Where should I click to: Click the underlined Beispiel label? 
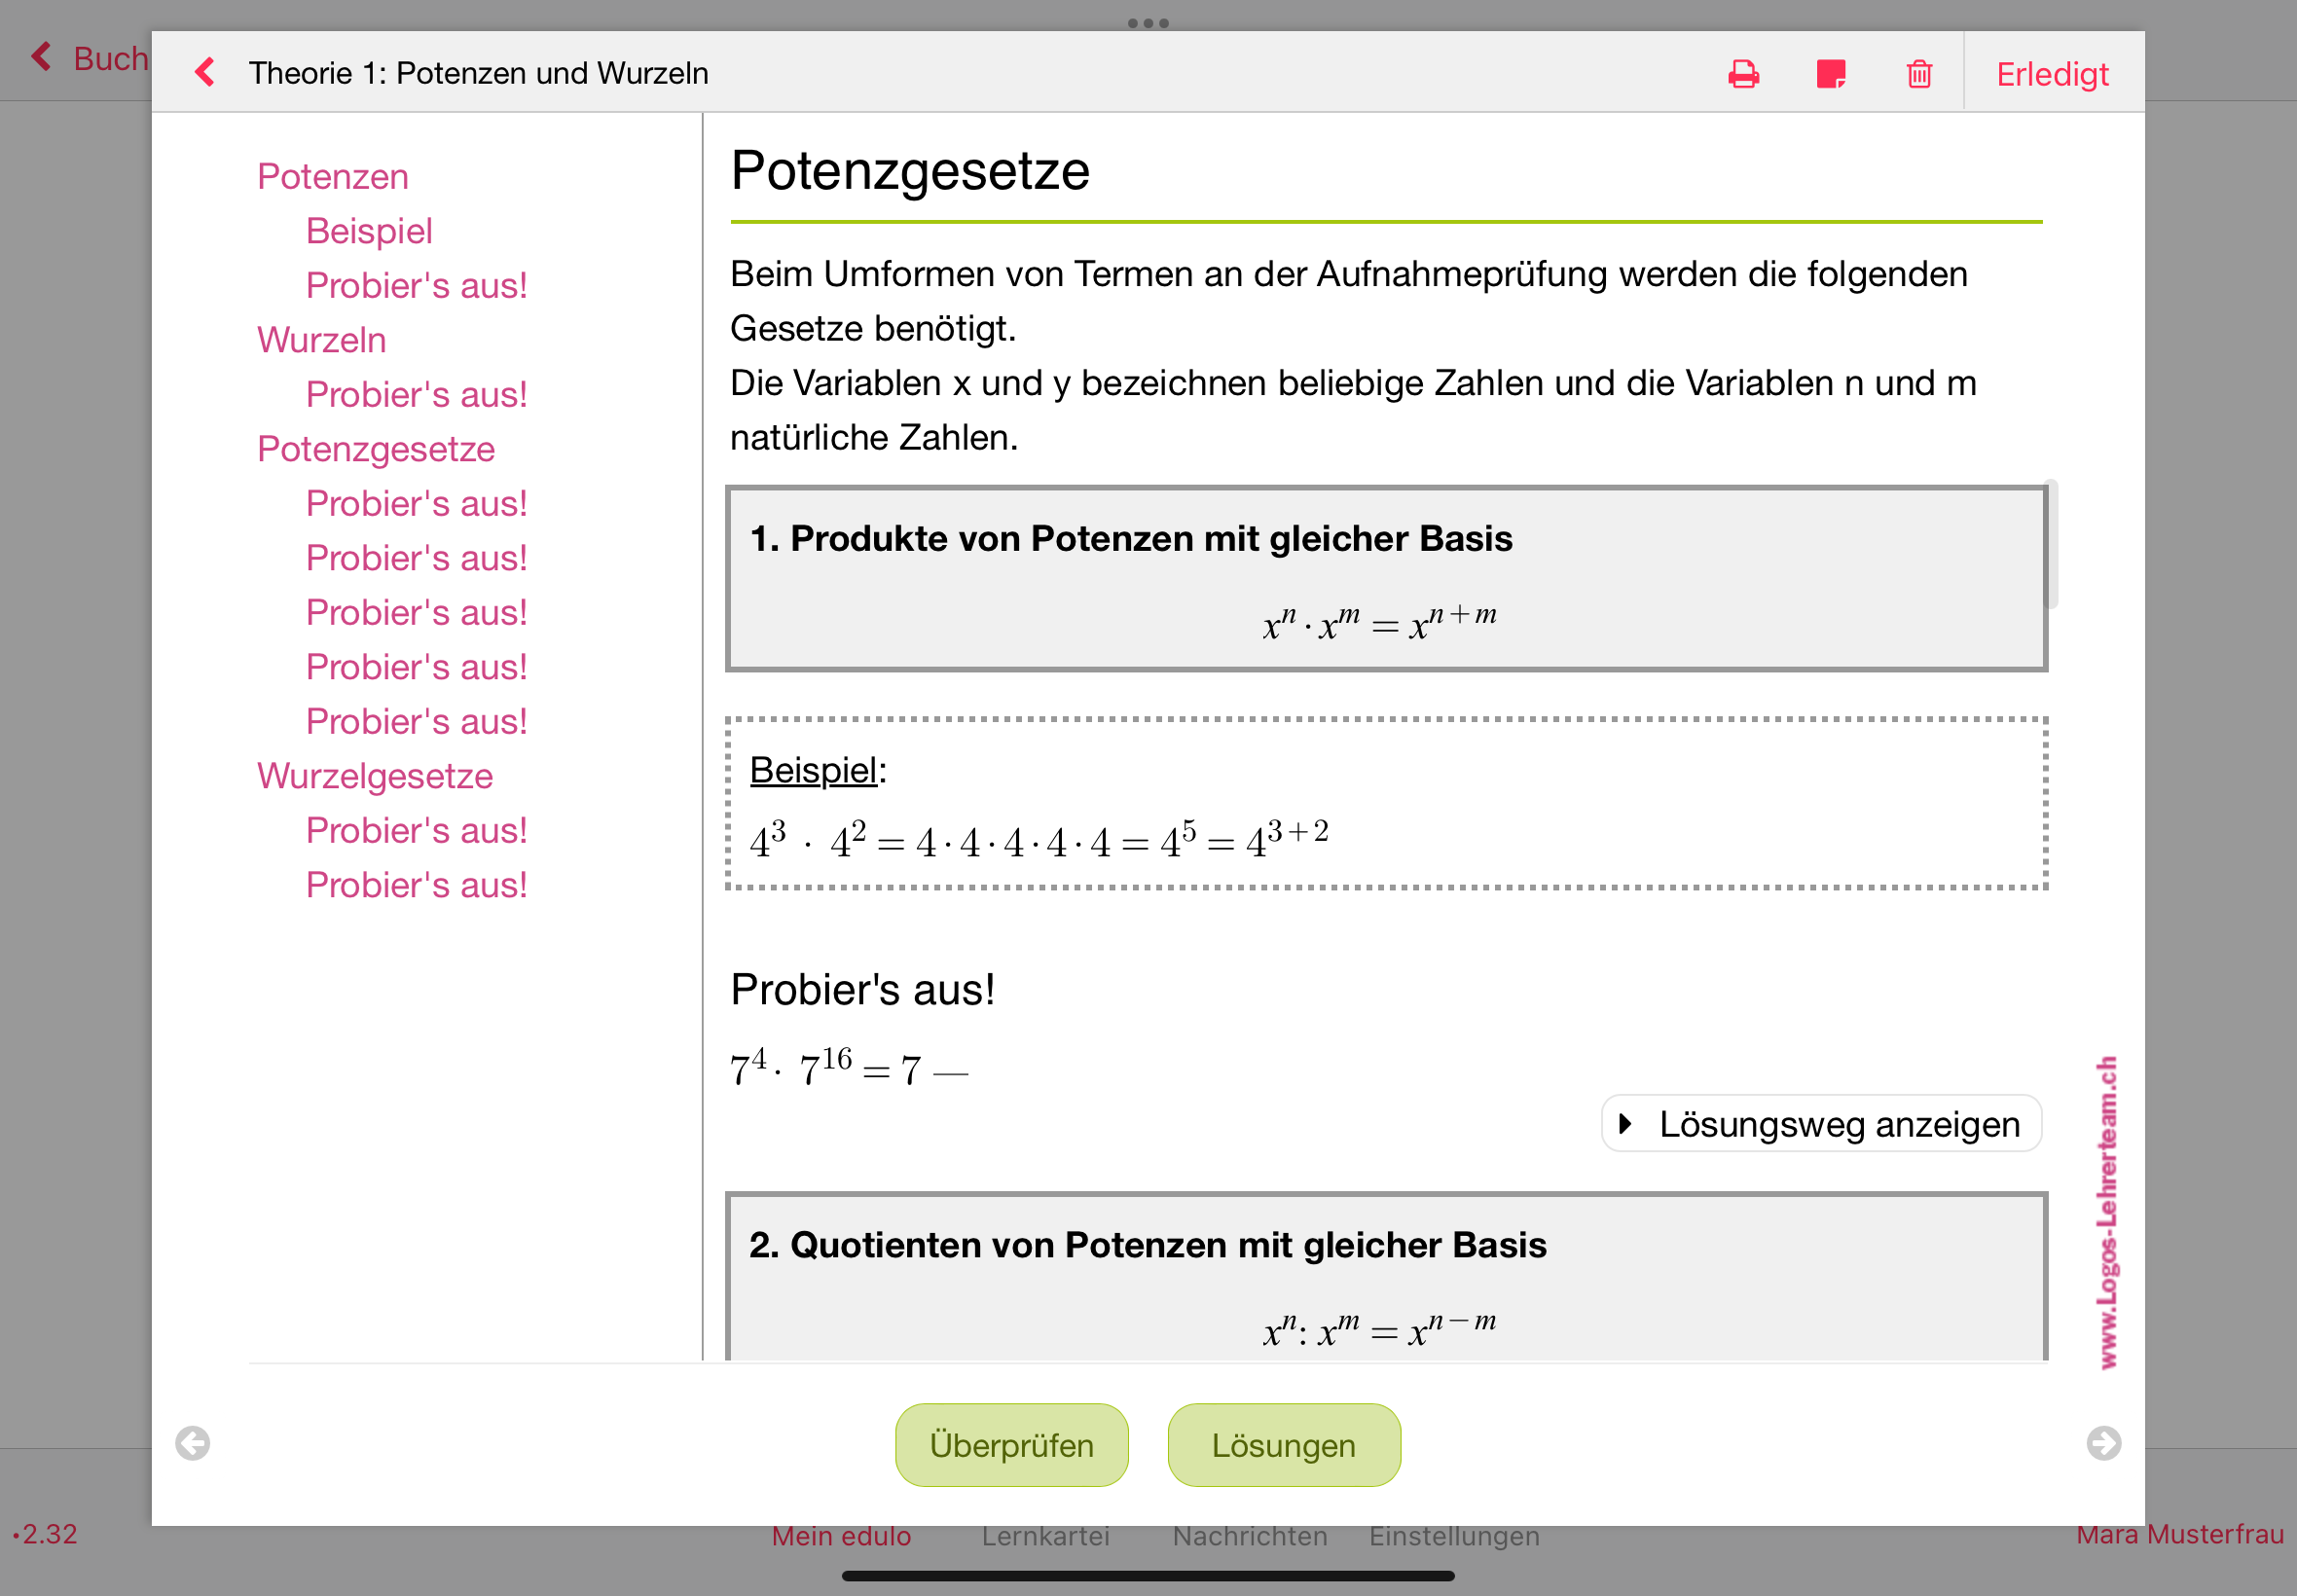813,770
